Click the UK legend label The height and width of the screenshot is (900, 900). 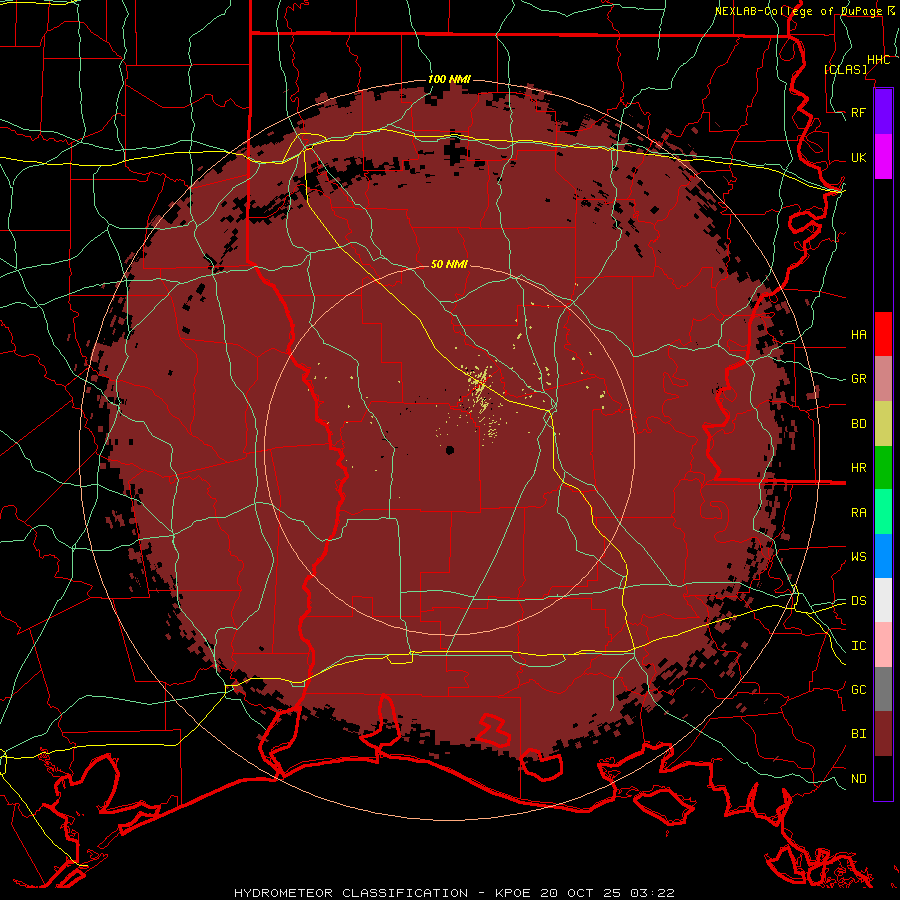point(858,157)
